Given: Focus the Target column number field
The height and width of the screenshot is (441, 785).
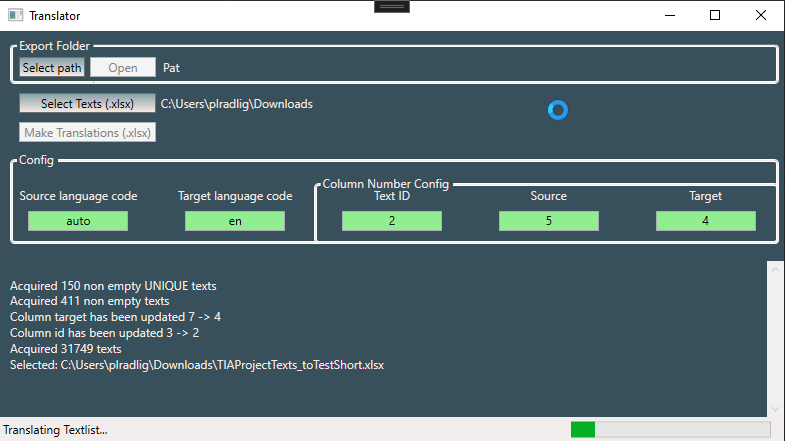Looking at the screenshot, I should 705,221.
